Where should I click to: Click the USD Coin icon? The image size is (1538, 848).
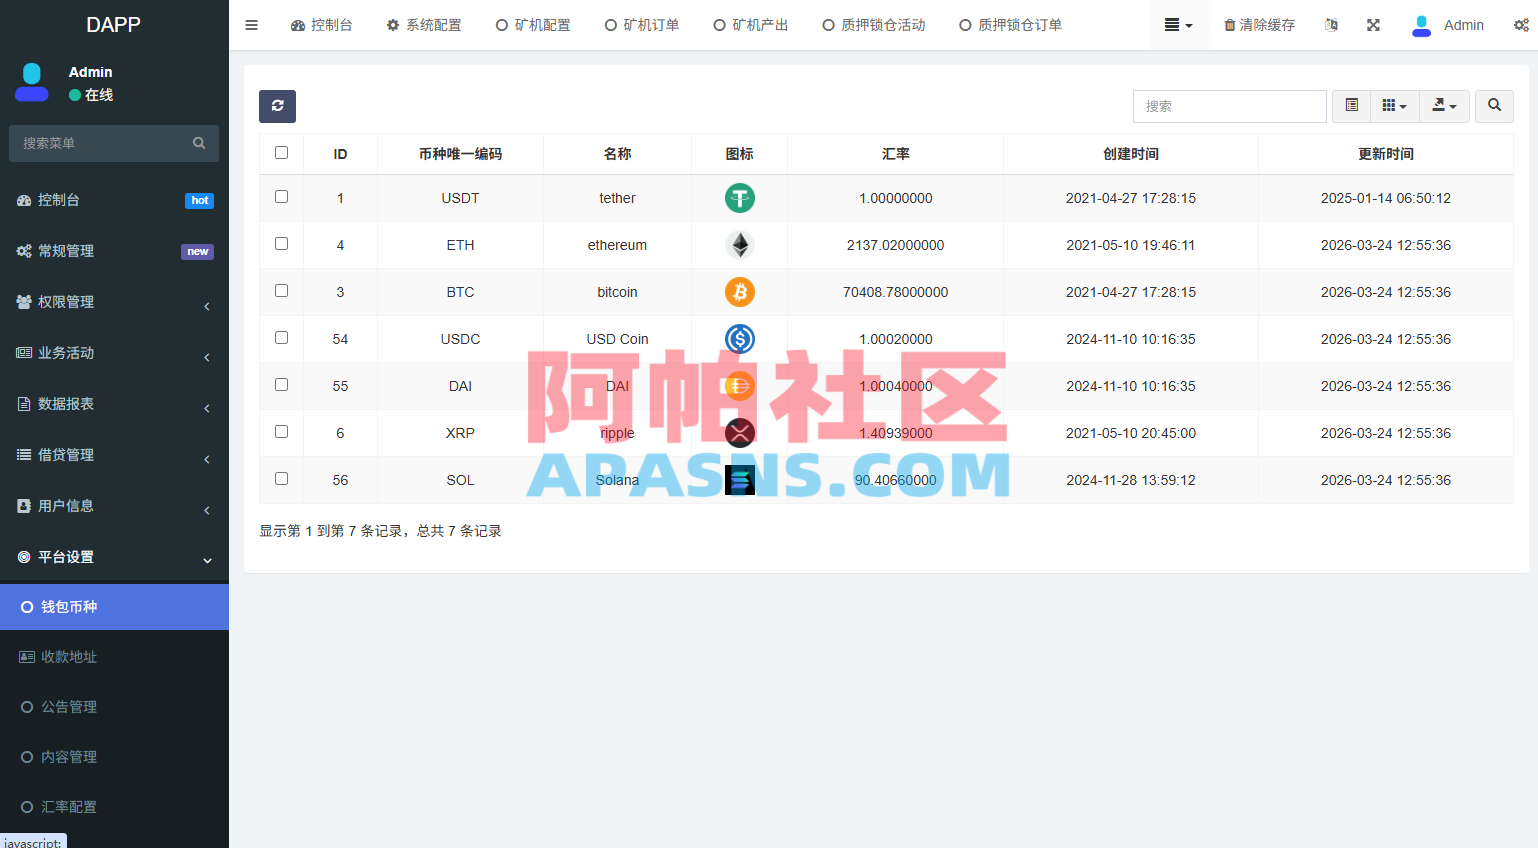740,339
